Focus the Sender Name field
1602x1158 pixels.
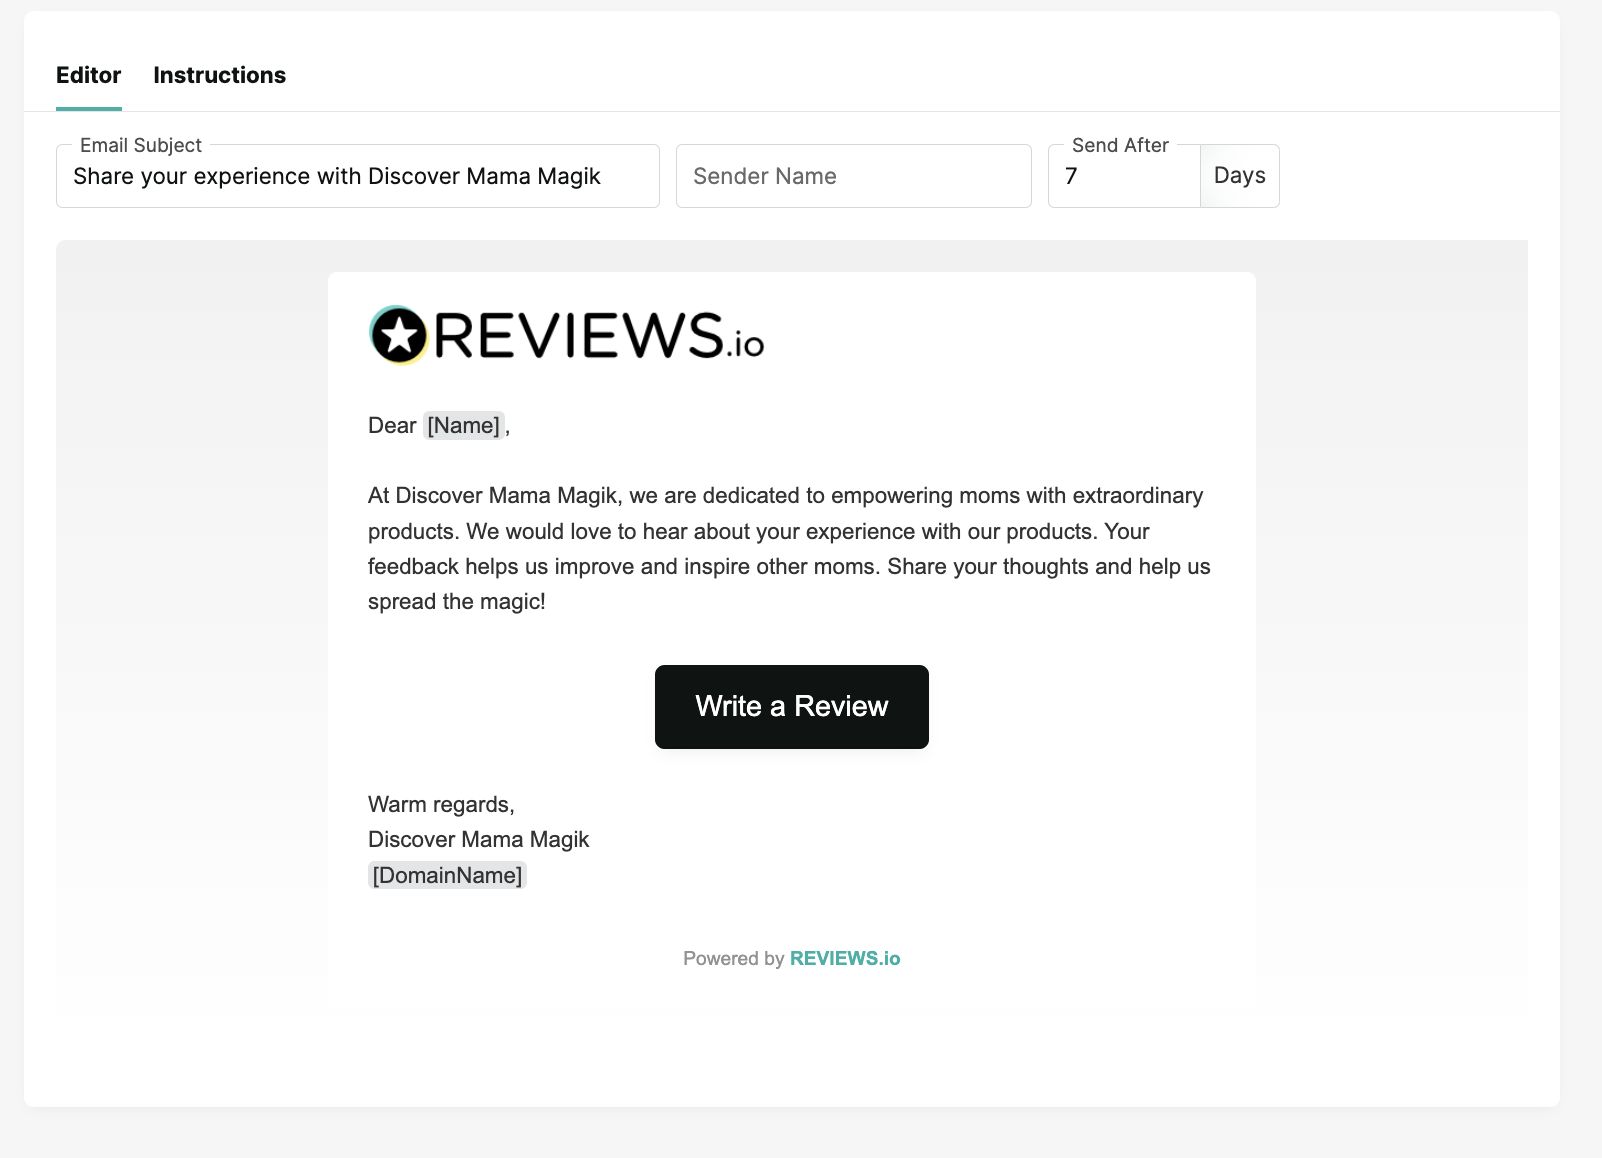click(853, 177)
